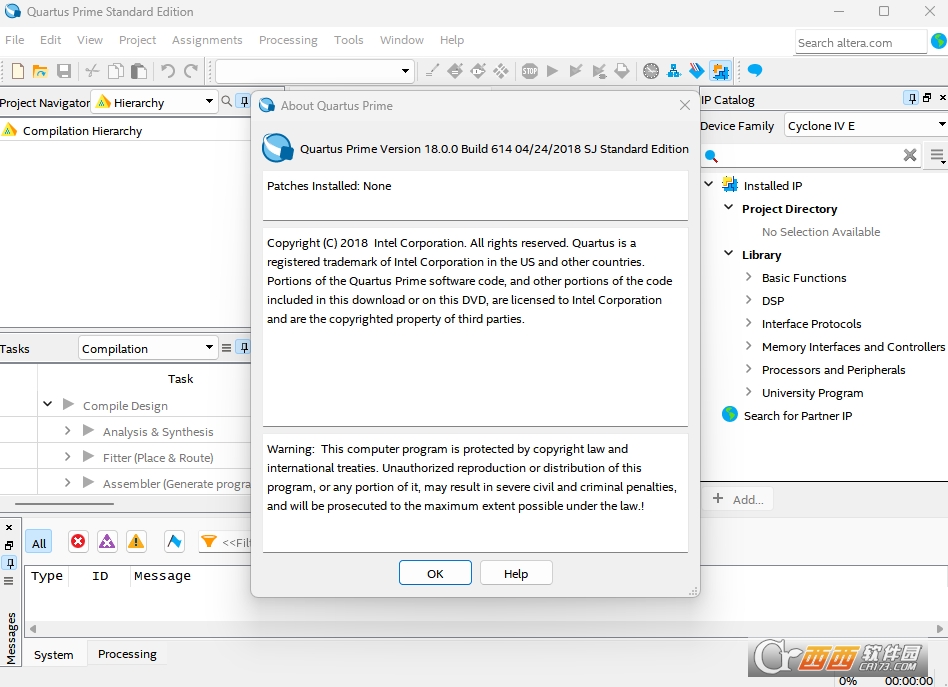948x687 pixels.
Task: Click the globe icon beside altera search
Action: [x=938, y=41]
